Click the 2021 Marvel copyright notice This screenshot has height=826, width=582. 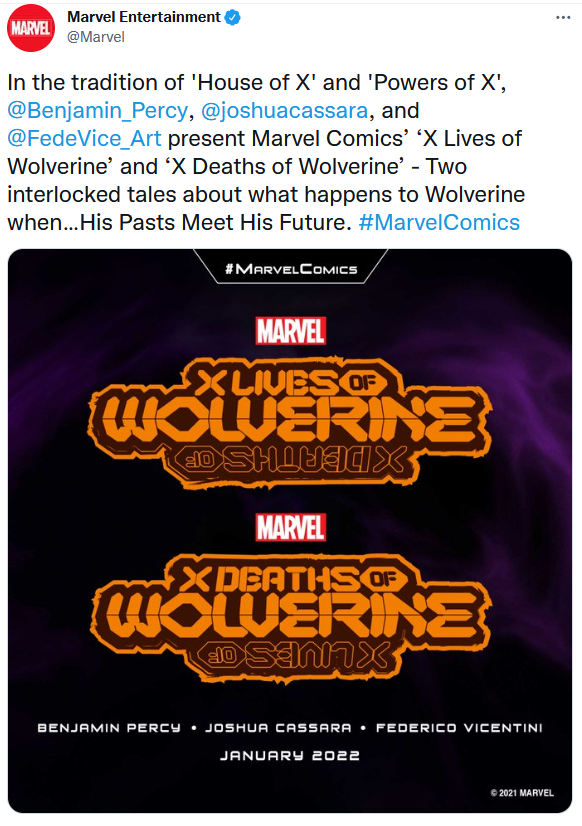pos(522,793)
